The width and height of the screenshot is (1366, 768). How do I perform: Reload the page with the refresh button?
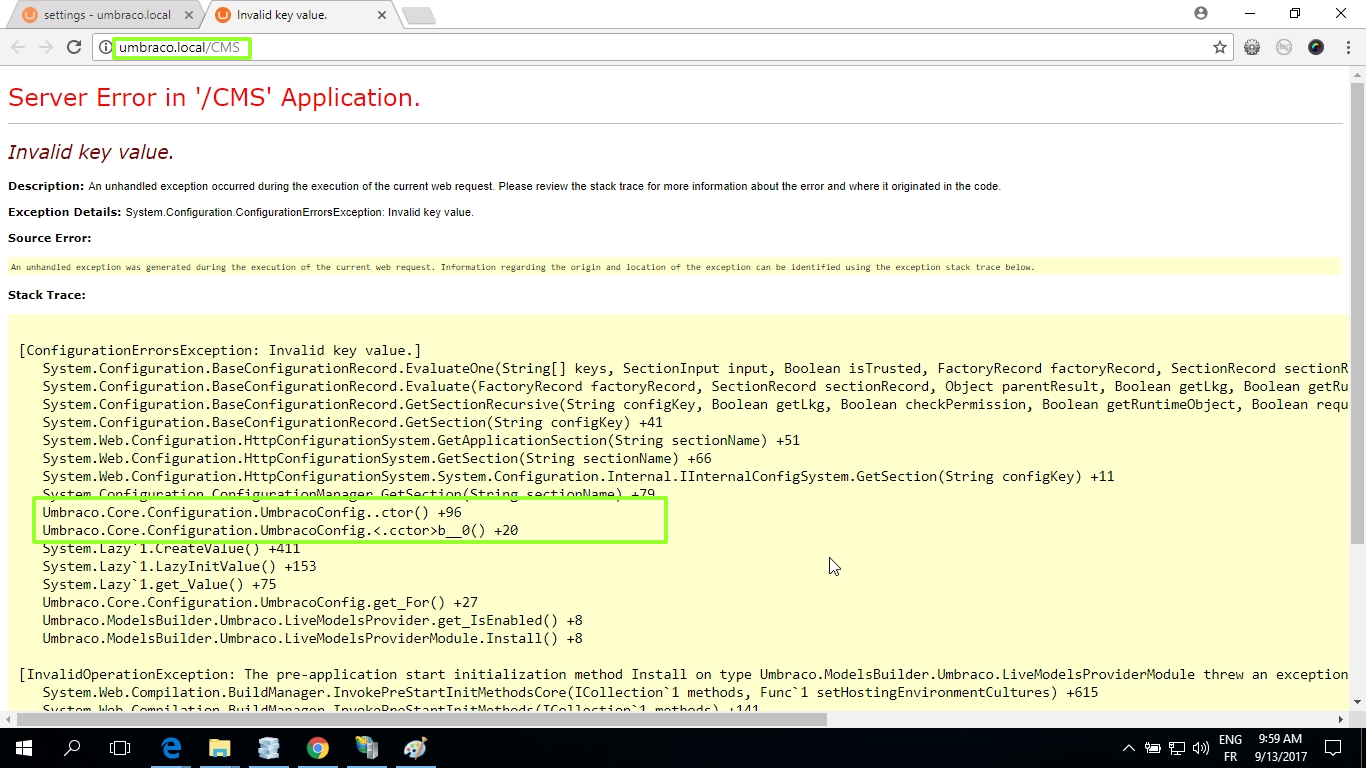click(x=73, y=47)
